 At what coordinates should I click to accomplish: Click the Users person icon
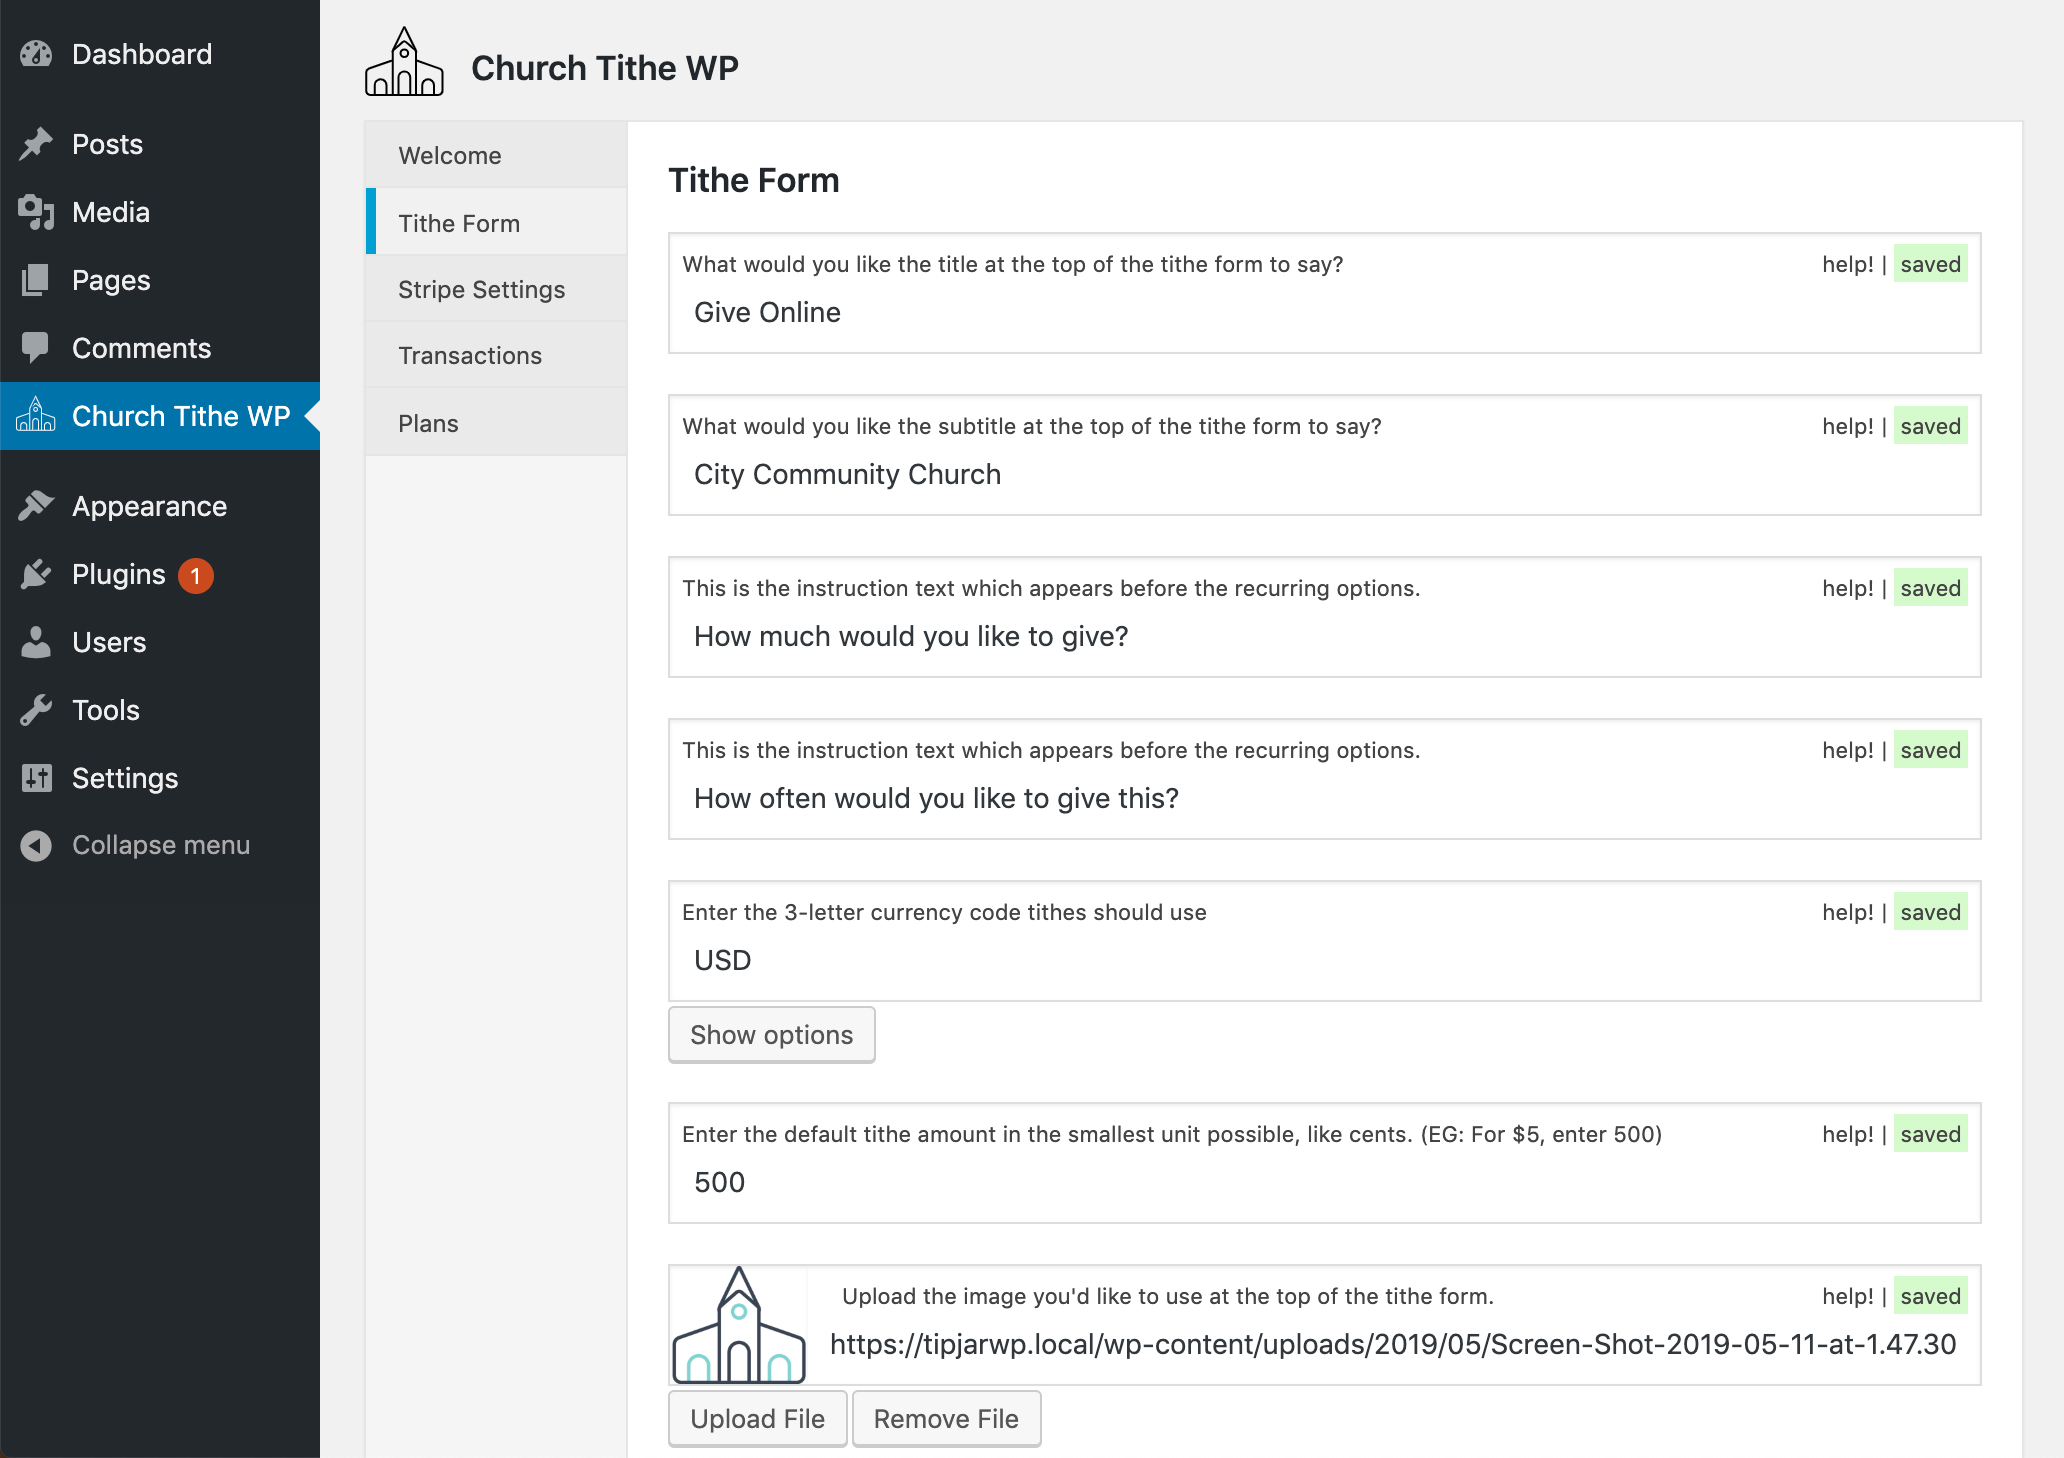click(x=36, y=642)
